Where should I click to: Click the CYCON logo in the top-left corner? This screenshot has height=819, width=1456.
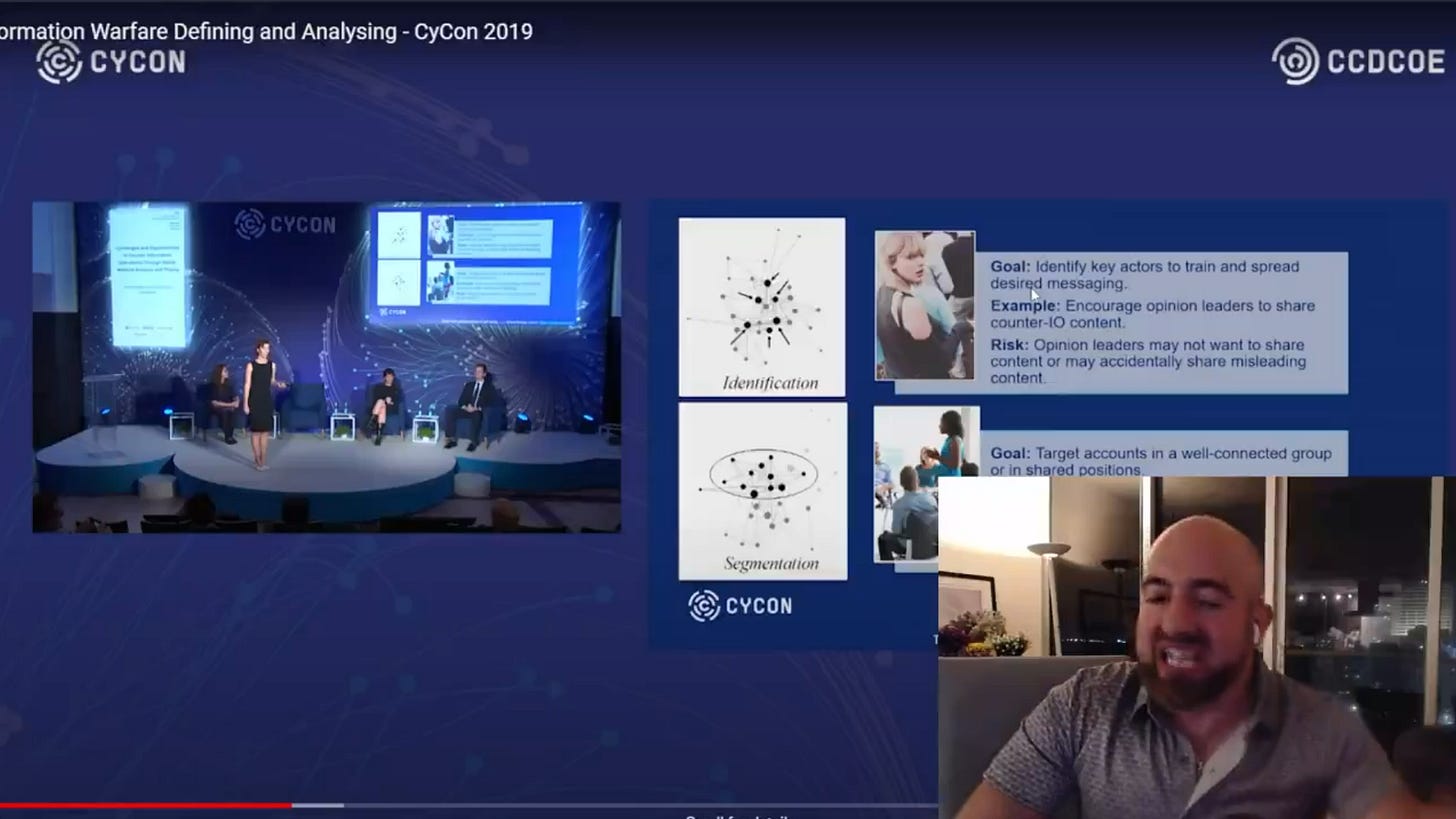pos(111,62)
